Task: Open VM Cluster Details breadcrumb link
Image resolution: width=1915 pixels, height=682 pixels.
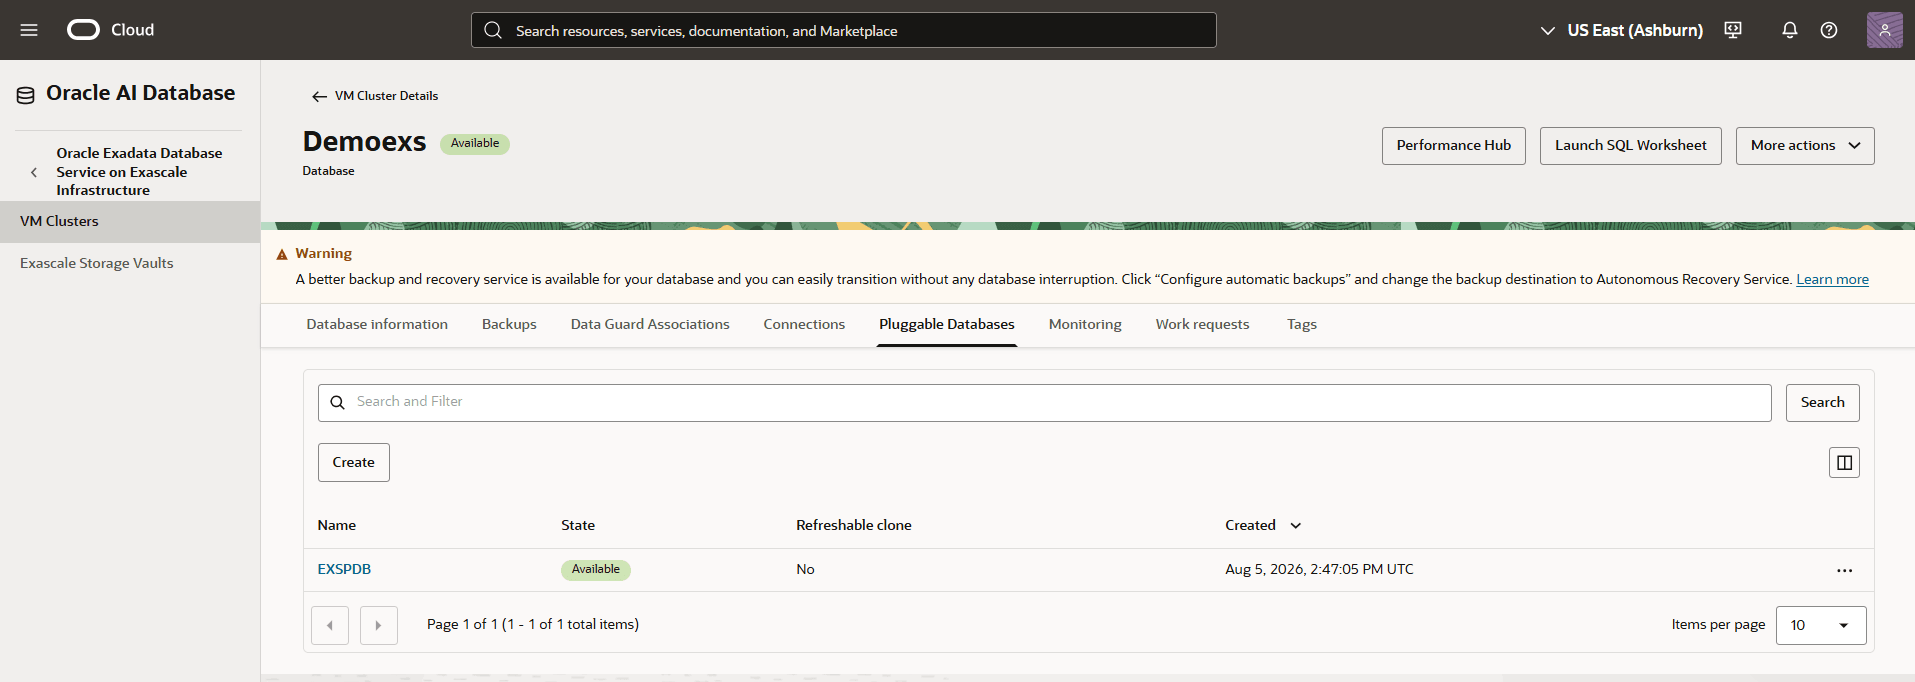Action: [x=386, y=96]
